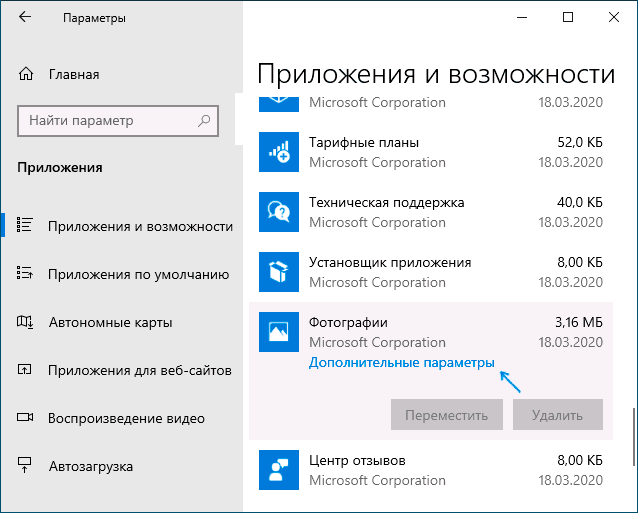
Task: Click the Автономные карты map icon
Action: pos(24,322)
